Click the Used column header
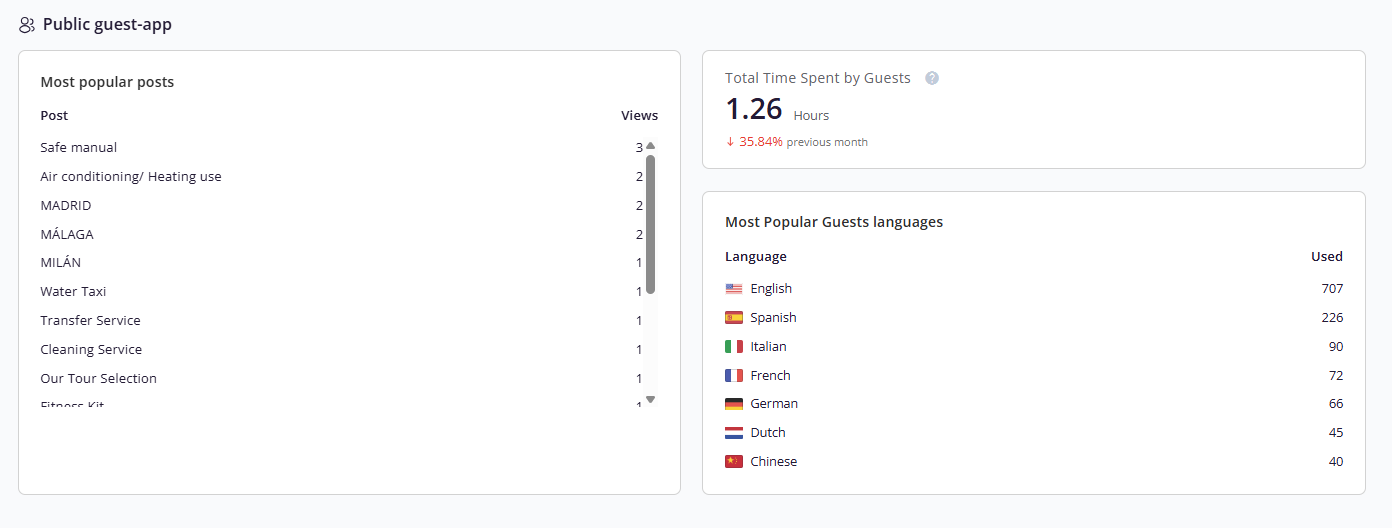This screenshot has width=1392, height=528. click(1327, 256)
